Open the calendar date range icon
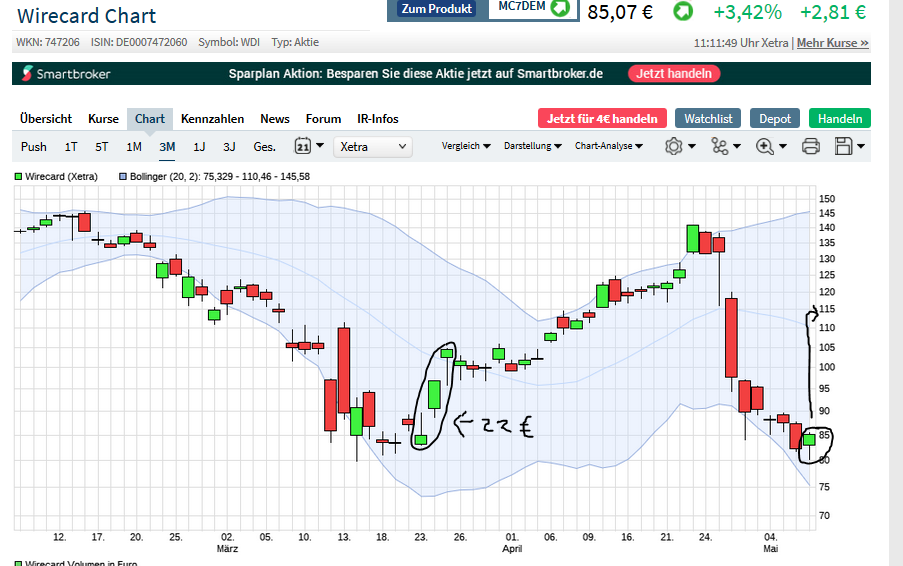This screenshot has height=566, width=903. click(x=303, y=146)
